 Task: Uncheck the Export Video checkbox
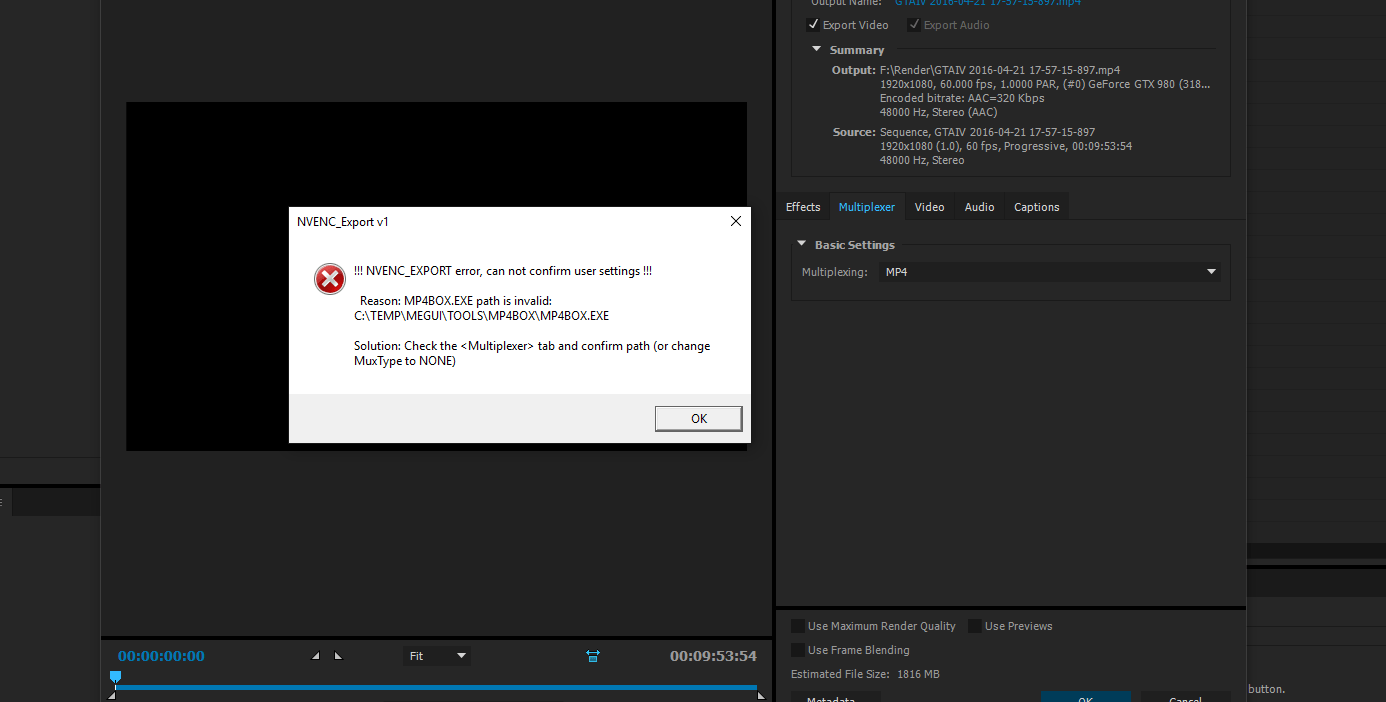pos(813,24)
